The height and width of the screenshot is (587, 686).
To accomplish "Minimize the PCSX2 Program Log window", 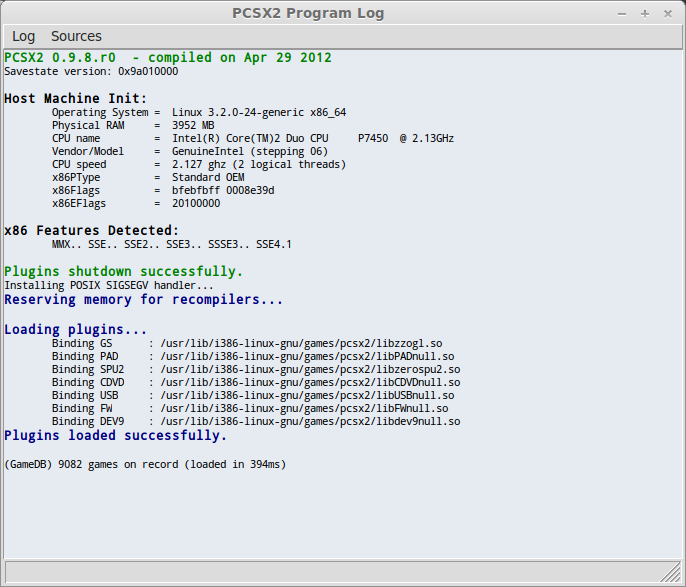I will 623,13.
